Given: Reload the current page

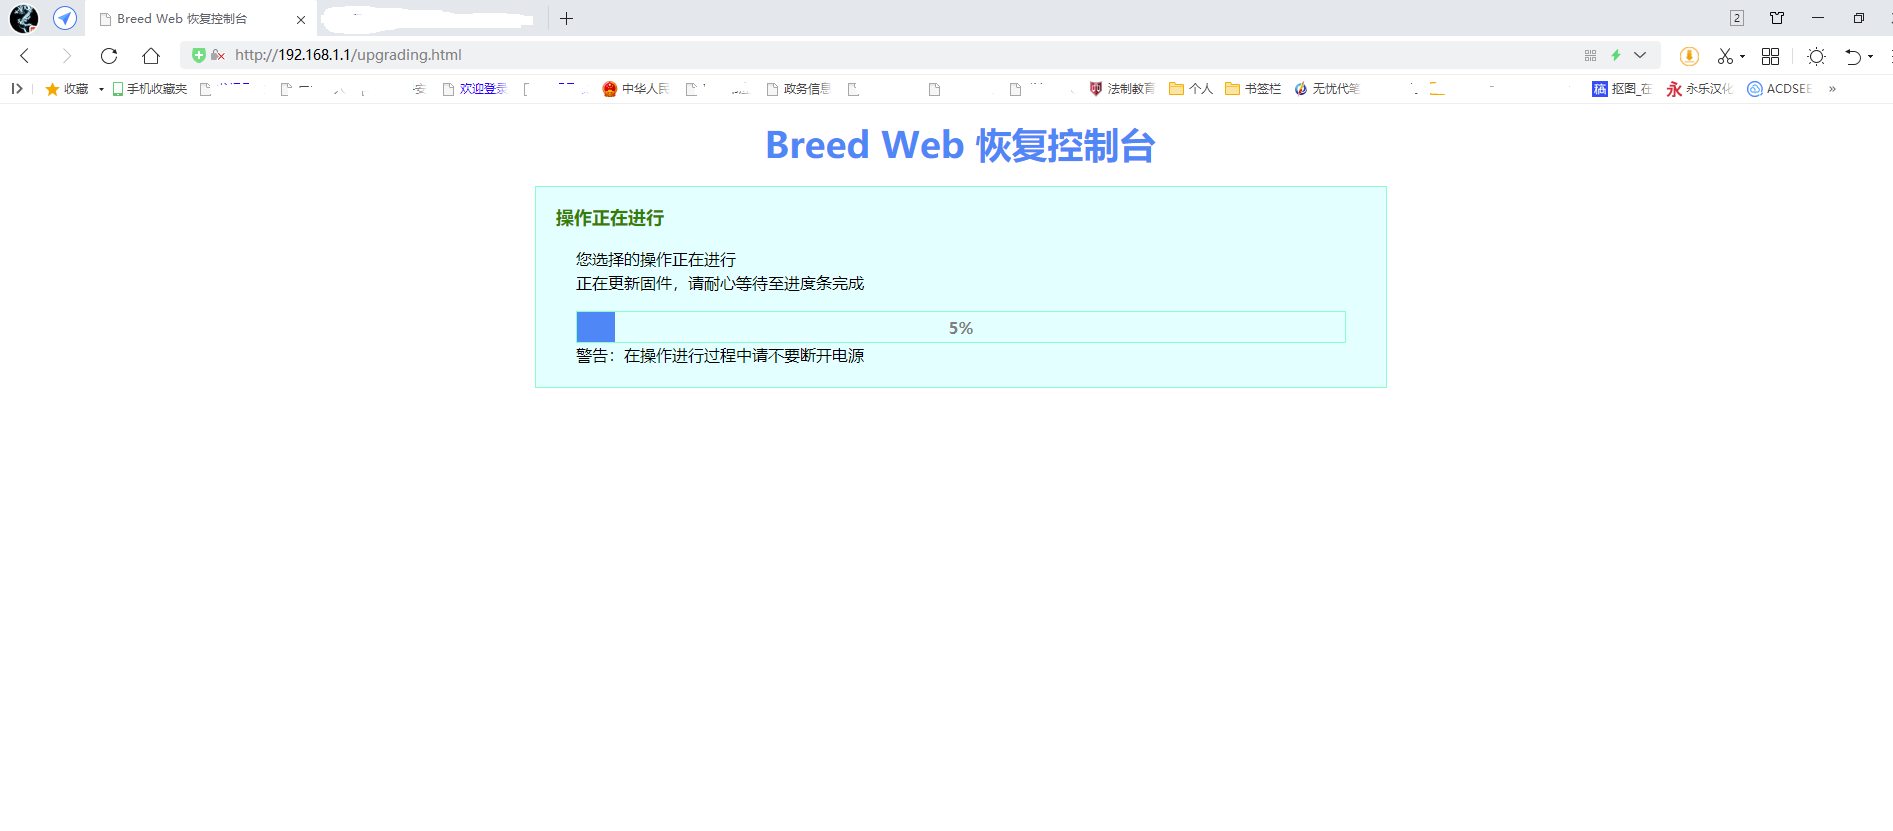Looking at the screenshot, I should click(x=109, y=56).
